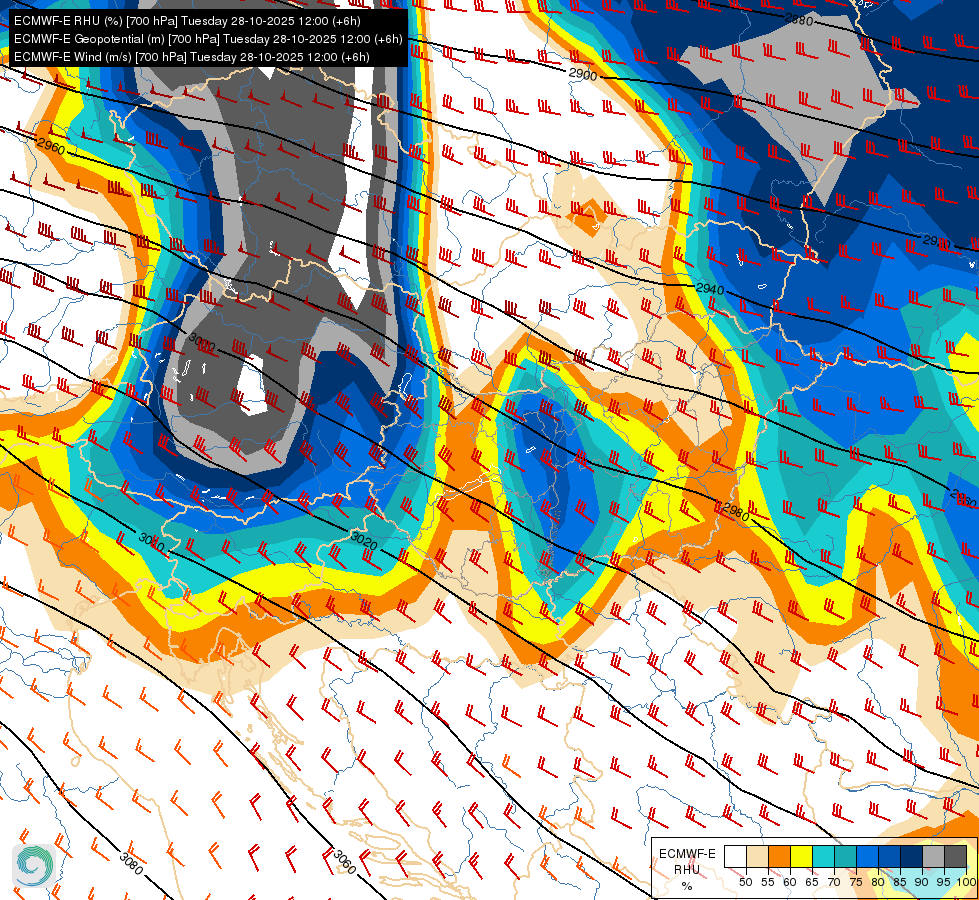Click the 3080 geopotential contour label

(x=131, y=864)
